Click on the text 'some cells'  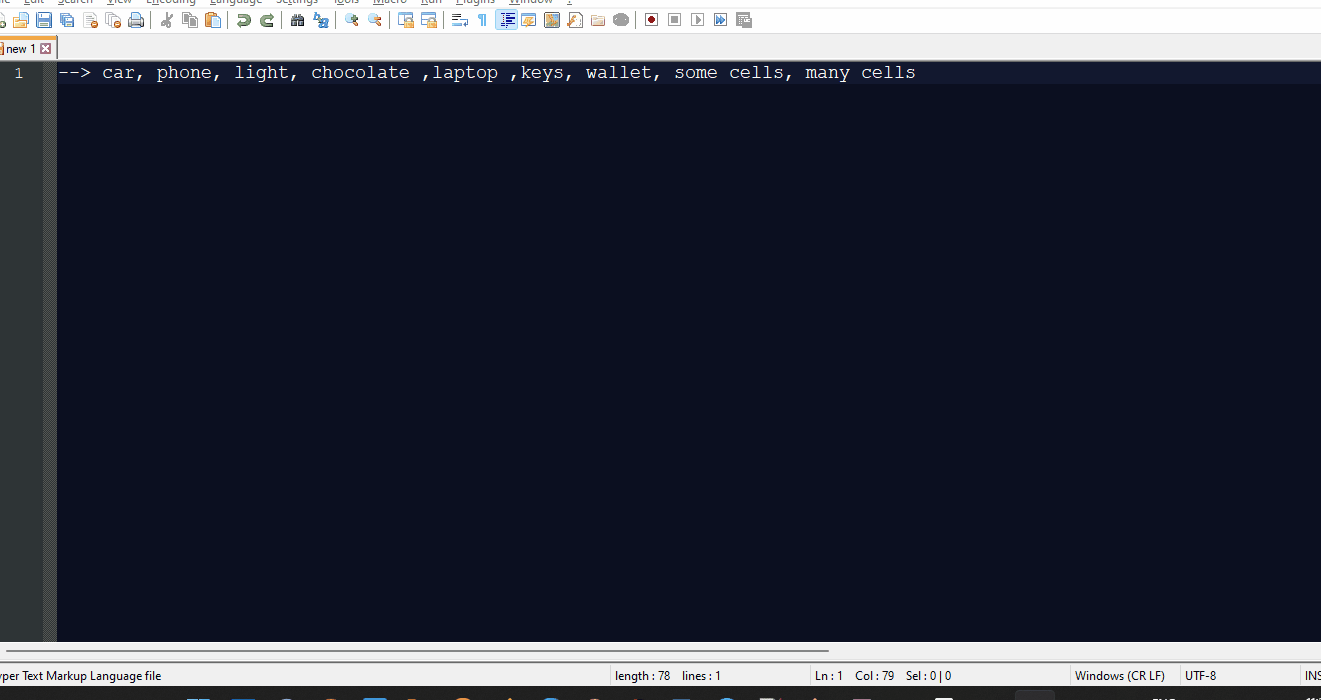coord(729,73)
